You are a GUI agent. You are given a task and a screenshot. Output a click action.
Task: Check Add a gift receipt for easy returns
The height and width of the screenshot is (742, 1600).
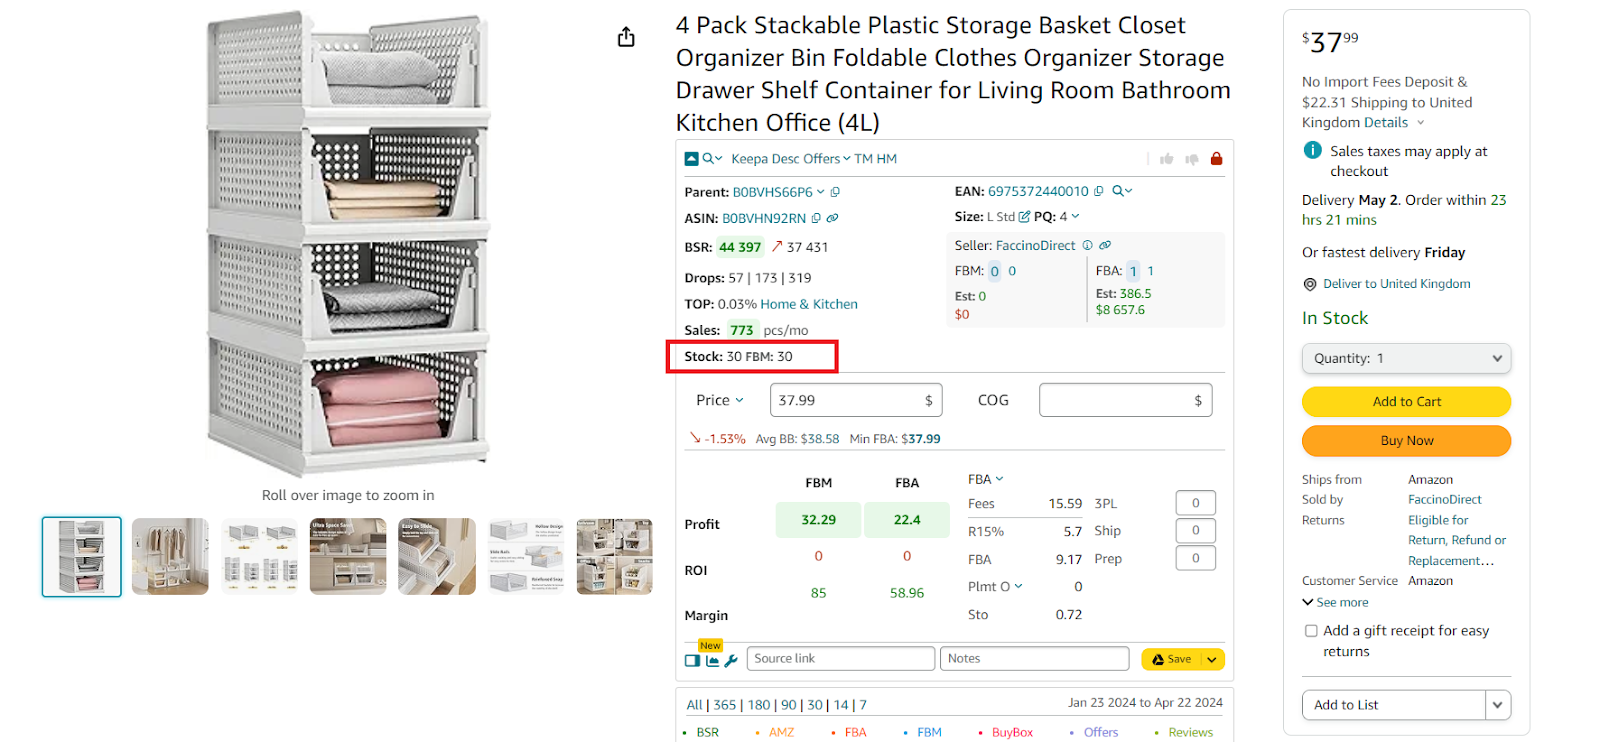click(1311, 630)
